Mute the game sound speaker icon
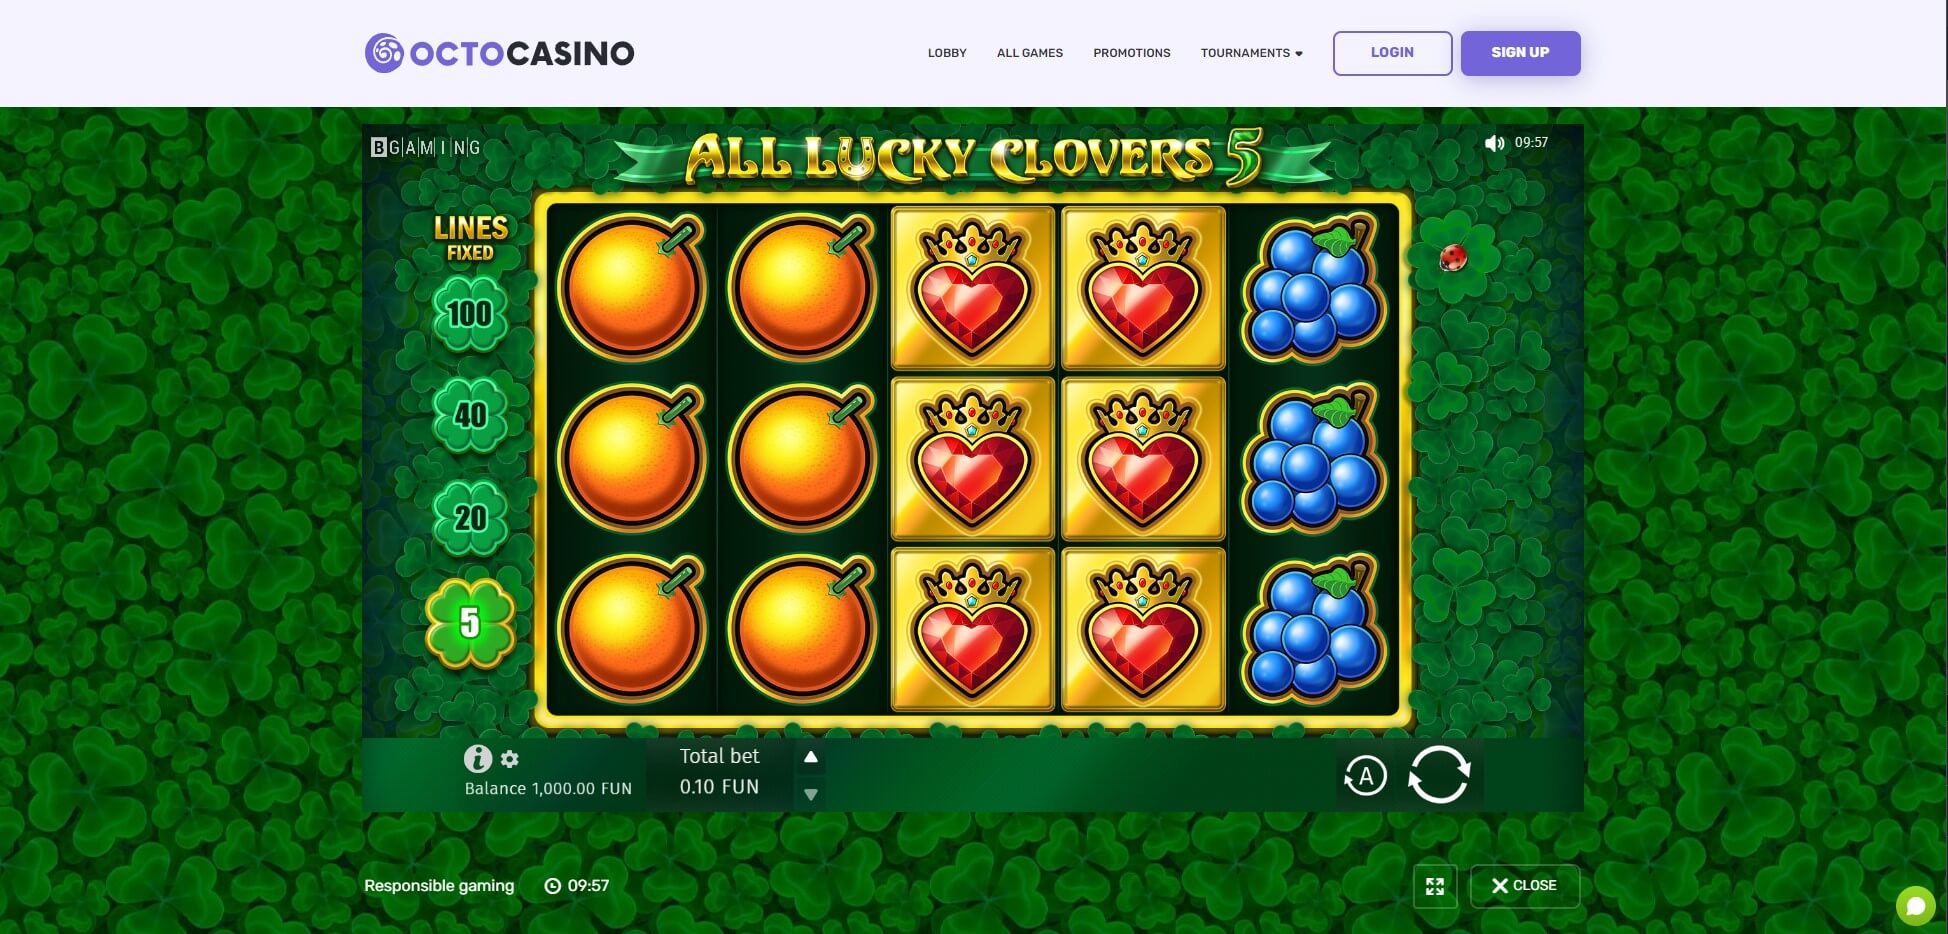Image resolution: width=1948 pixels, height=934 pixels. click(1495, 143)
